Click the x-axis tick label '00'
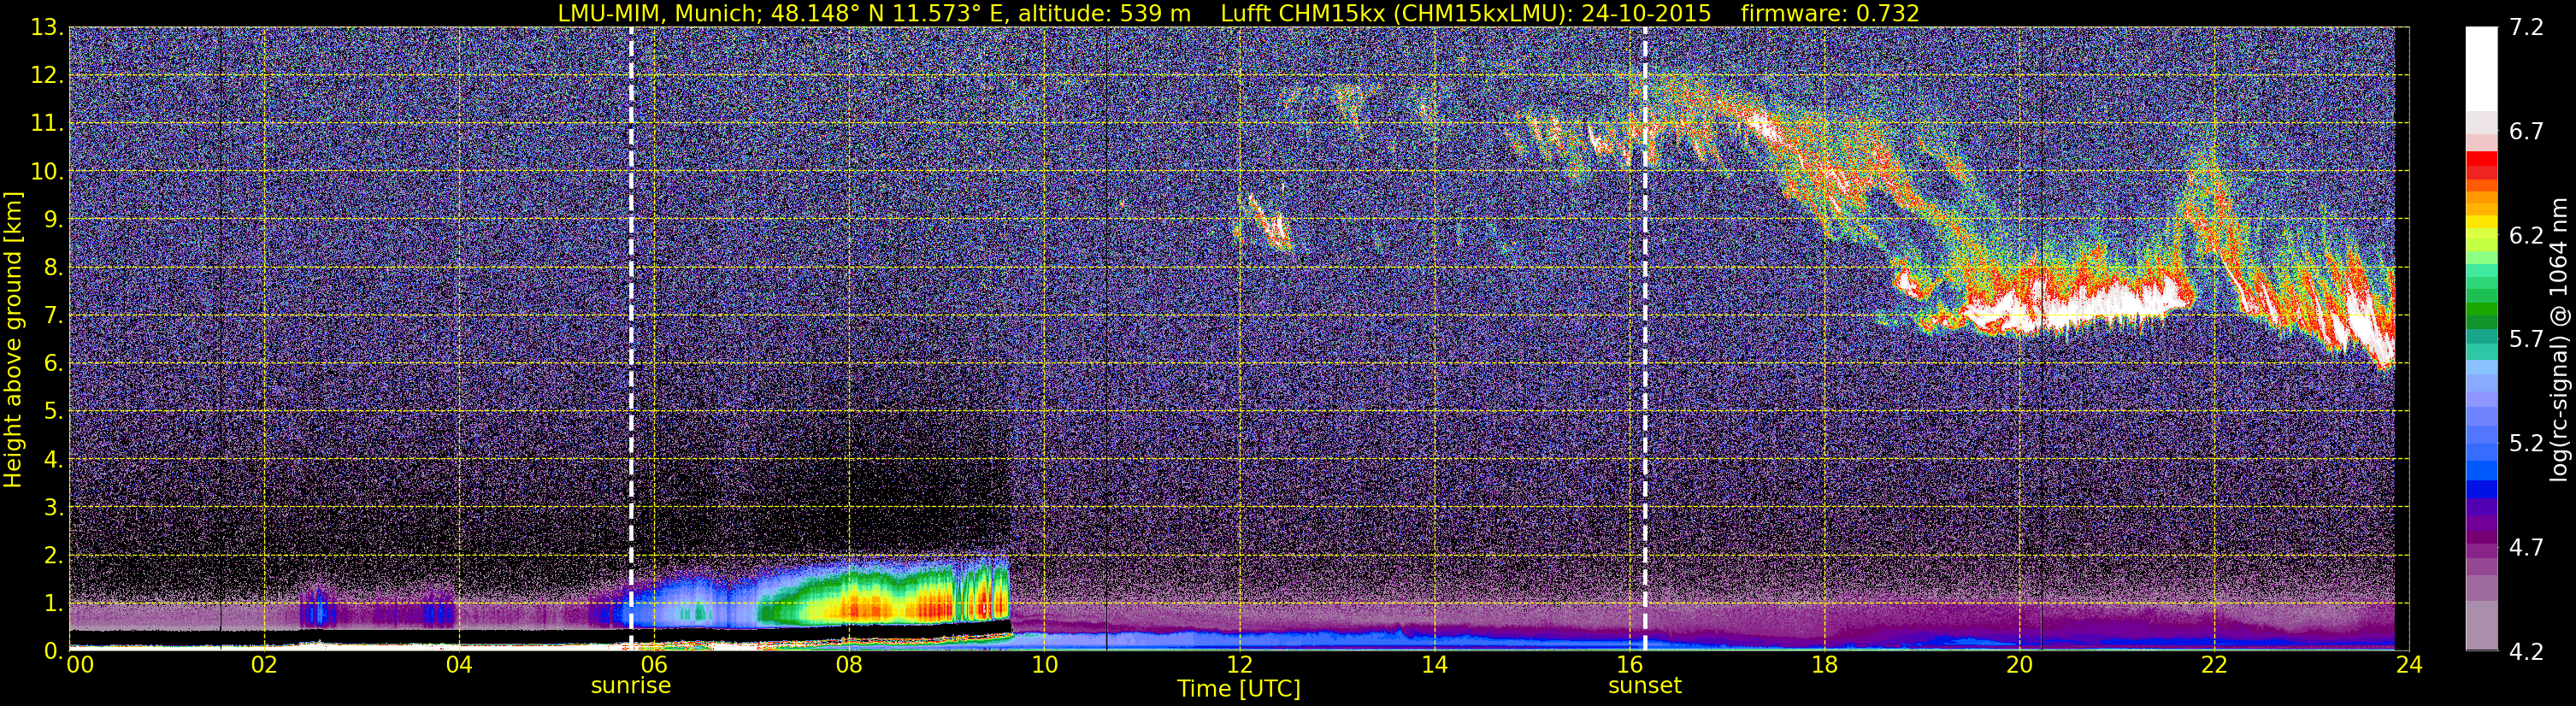This screenshot has width=2576, height=706. coord(80,664)
